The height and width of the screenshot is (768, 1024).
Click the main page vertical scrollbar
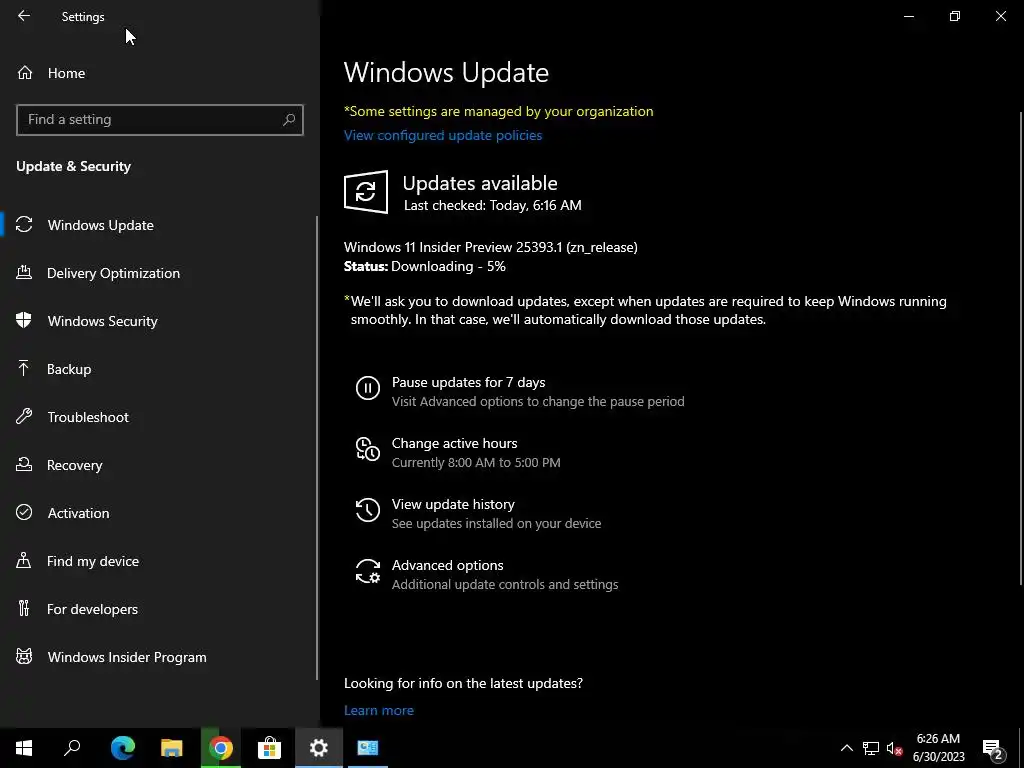tap(1020, 347)
